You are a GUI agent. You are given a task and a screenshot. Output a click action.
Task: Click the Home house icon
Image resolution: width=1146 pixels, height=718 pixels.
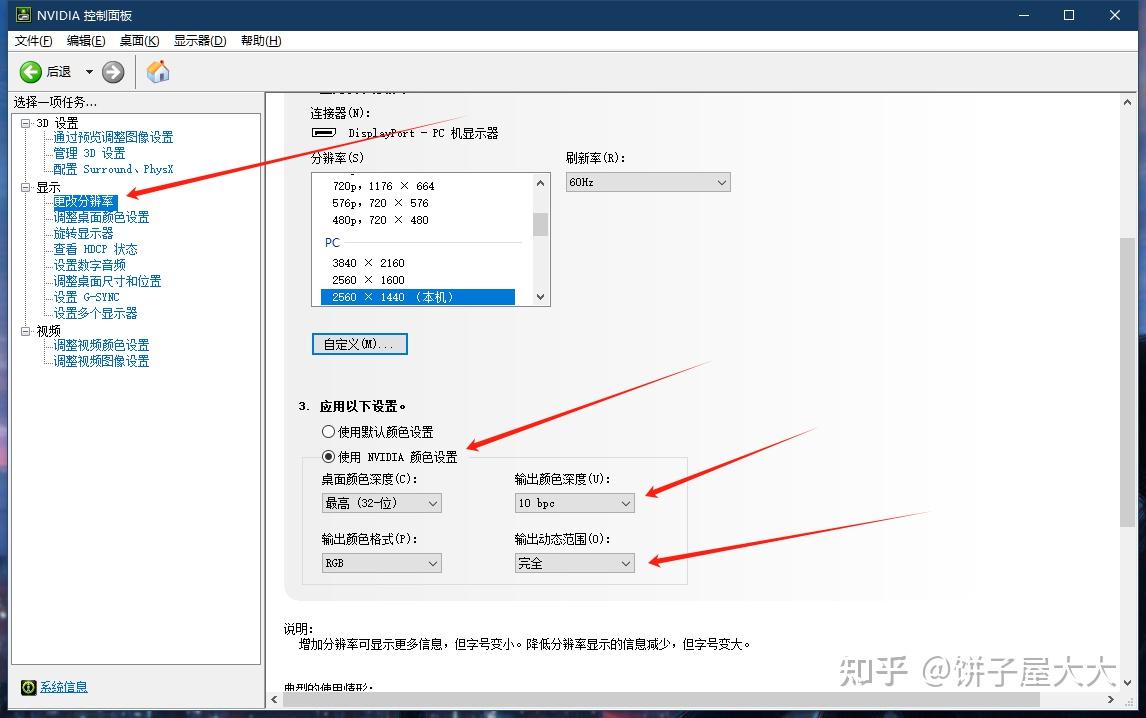pyautogui.click(x=158, y=72)
